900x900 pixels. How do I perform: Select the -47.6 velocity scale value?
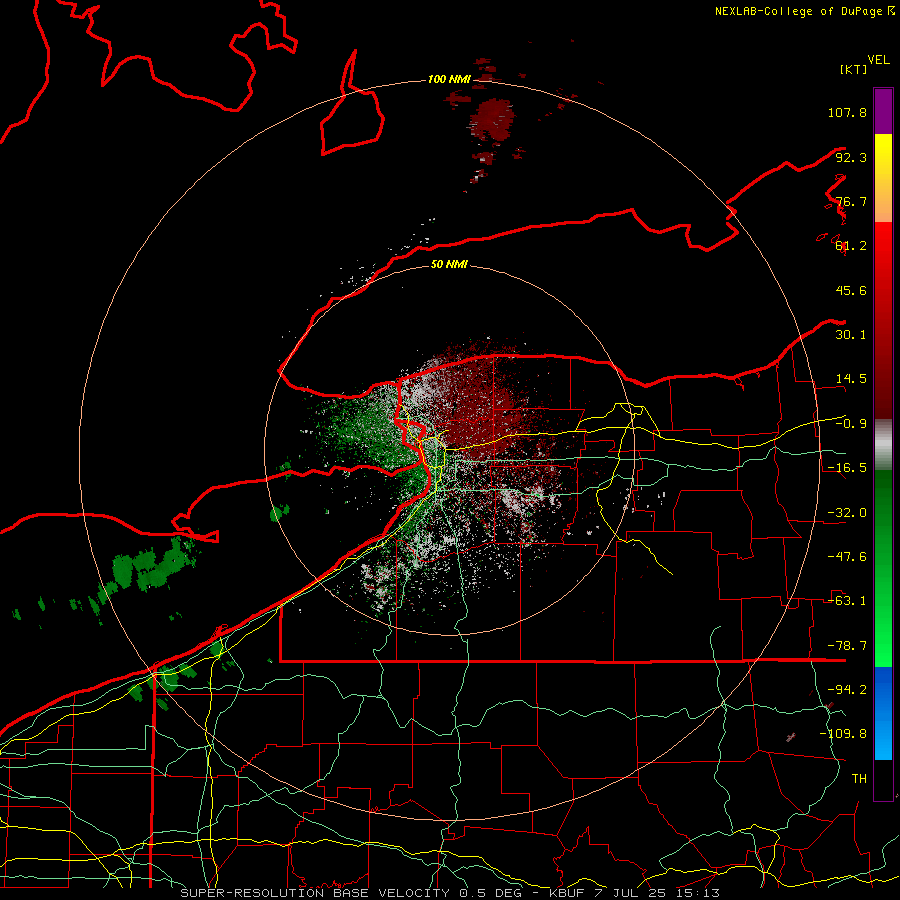click(x=847, y=557)
